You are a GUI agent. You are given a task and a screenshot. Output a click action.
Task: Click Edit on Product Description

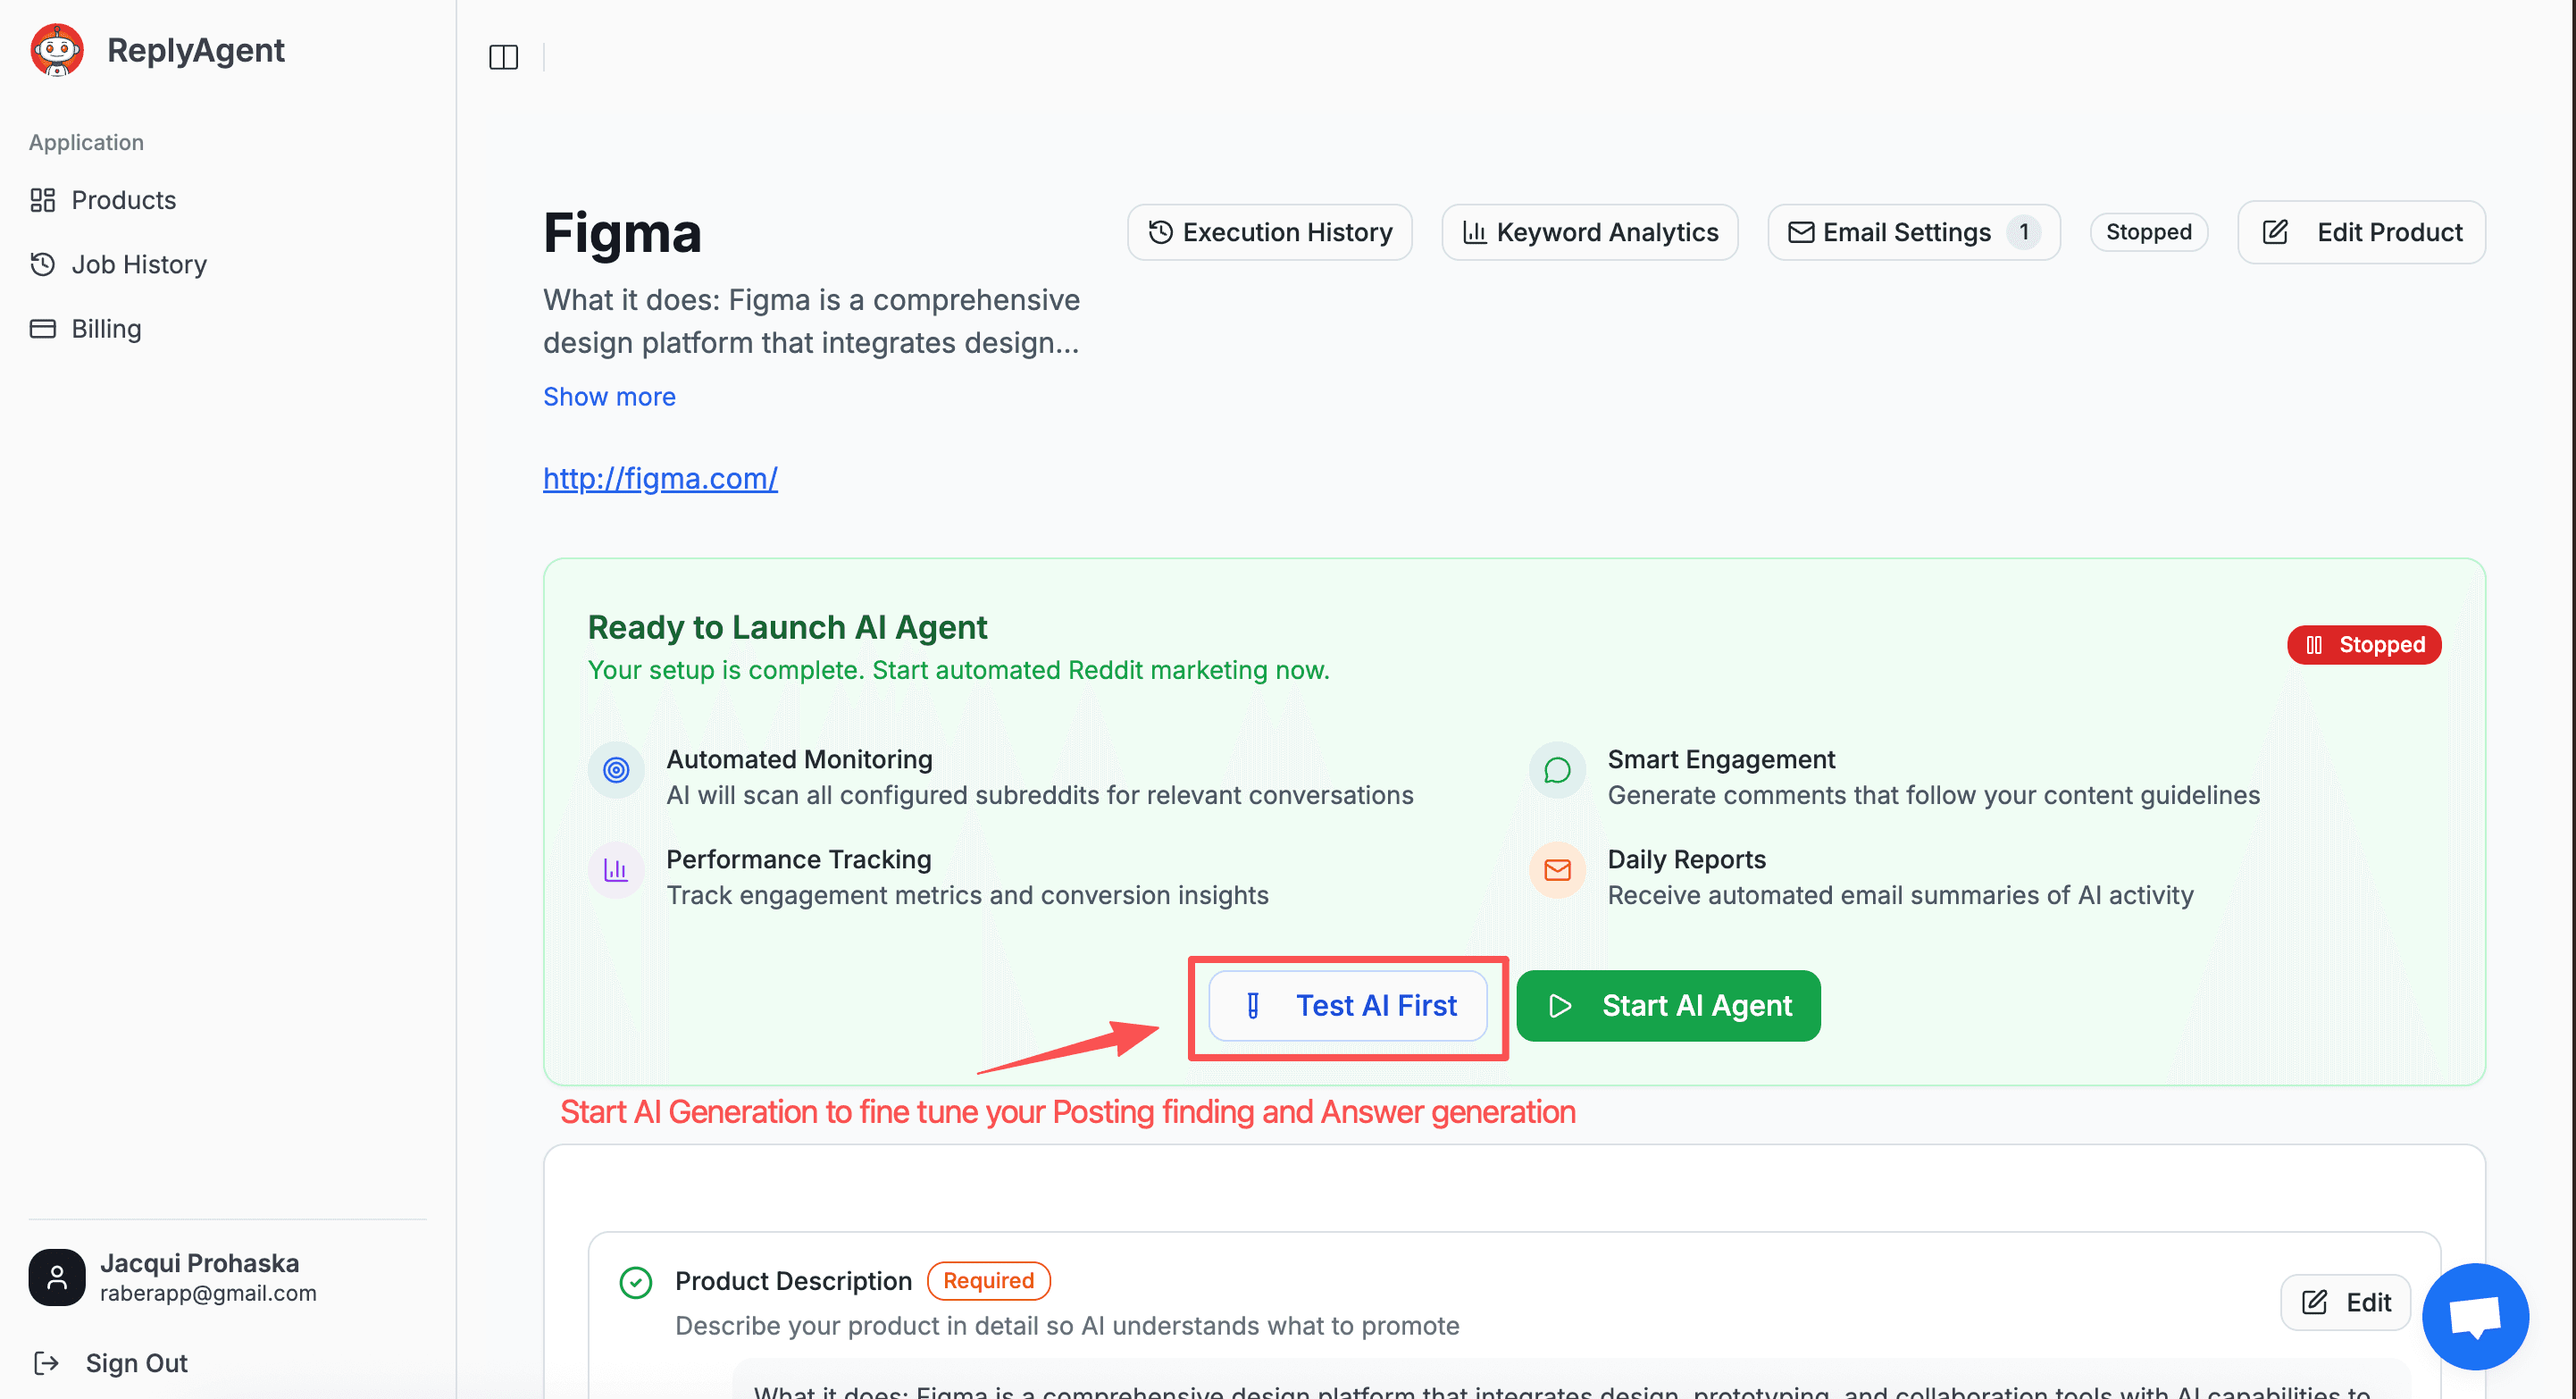(x=2345, y=1302)
